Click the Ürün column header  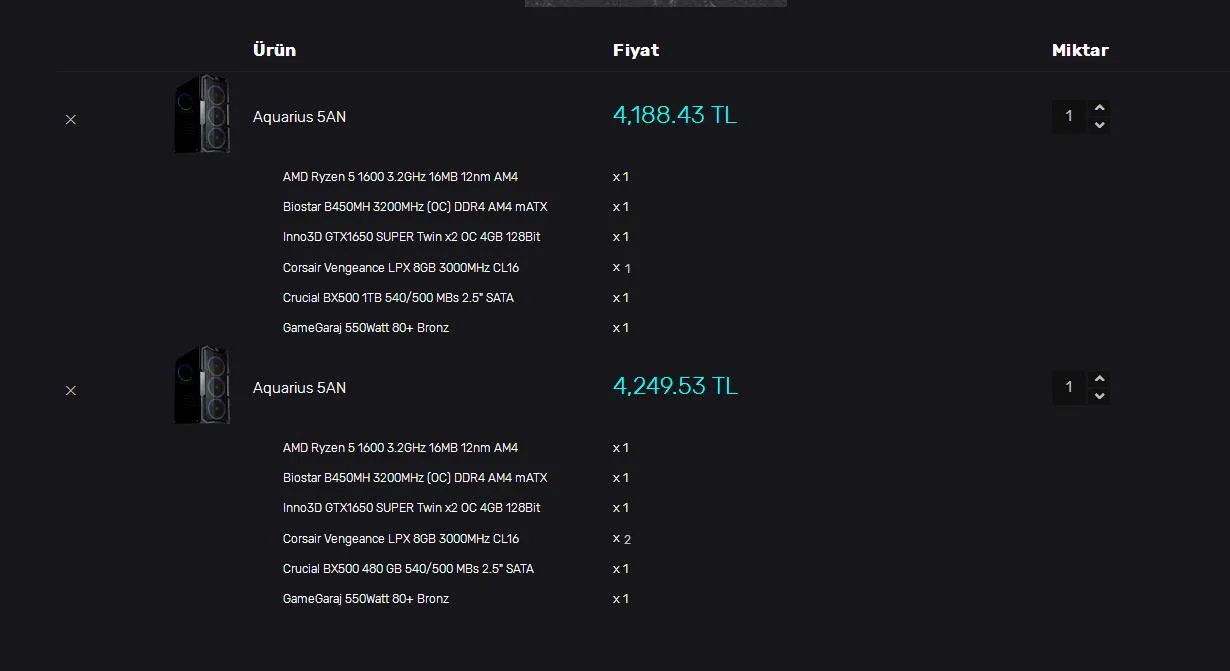[274, 50]
